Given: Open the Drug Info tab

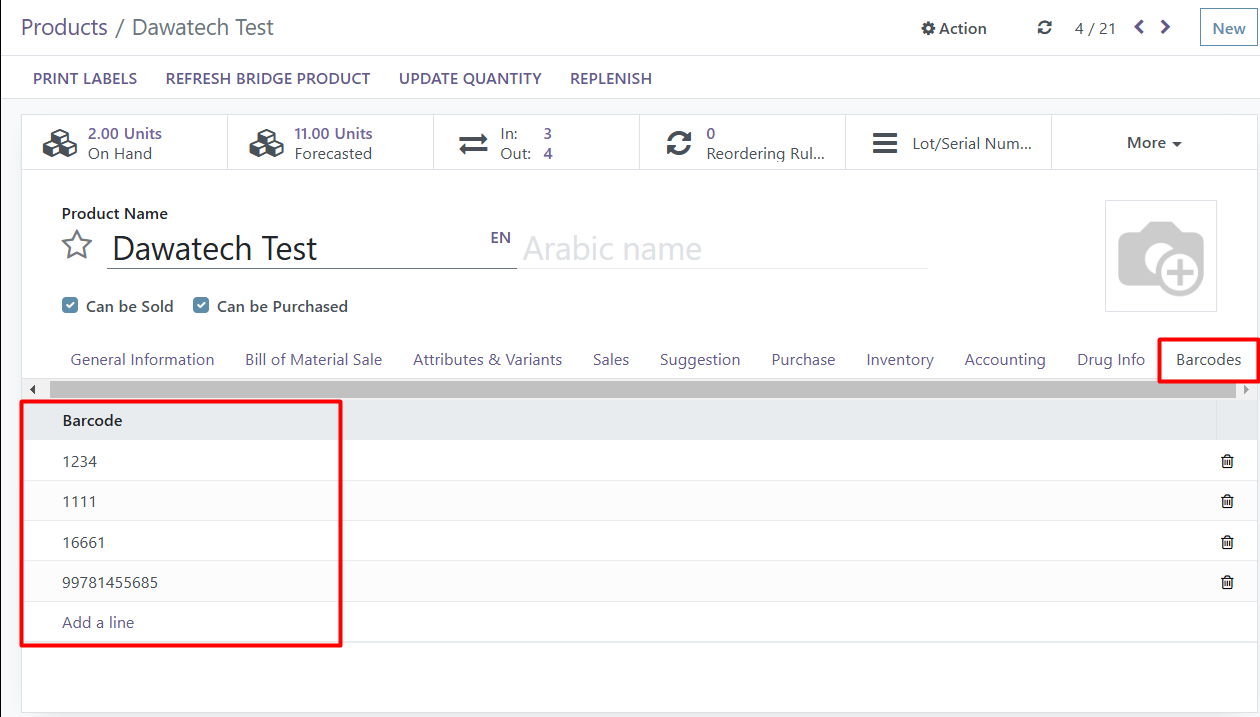Looking at the screenshot, I should (x=1111, y=360).
